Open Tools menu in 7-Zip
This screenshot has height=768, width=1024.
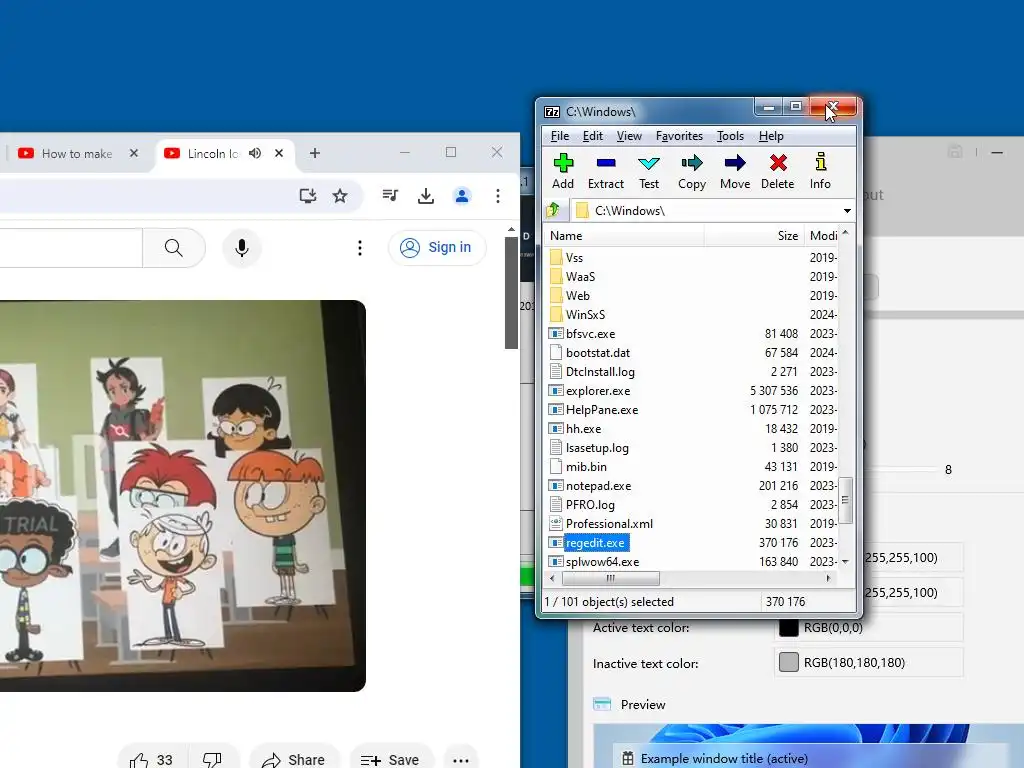click(730, 136)
